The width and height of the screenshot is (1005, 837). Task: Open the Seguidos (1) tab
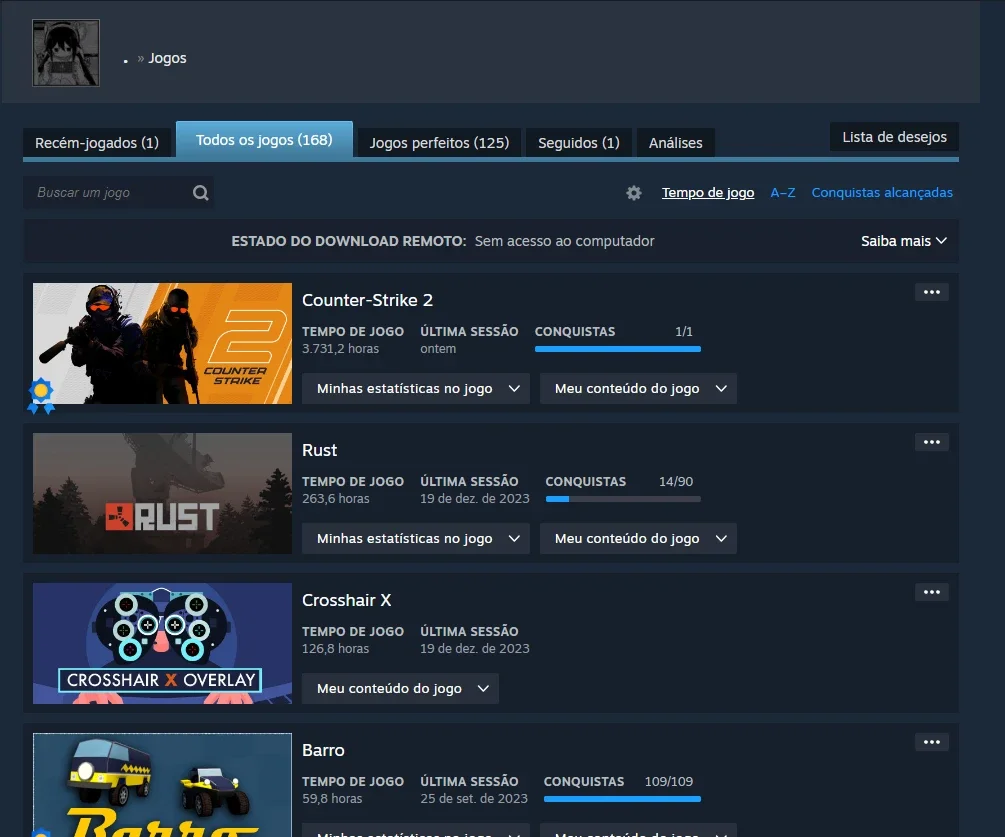[579, 143]
